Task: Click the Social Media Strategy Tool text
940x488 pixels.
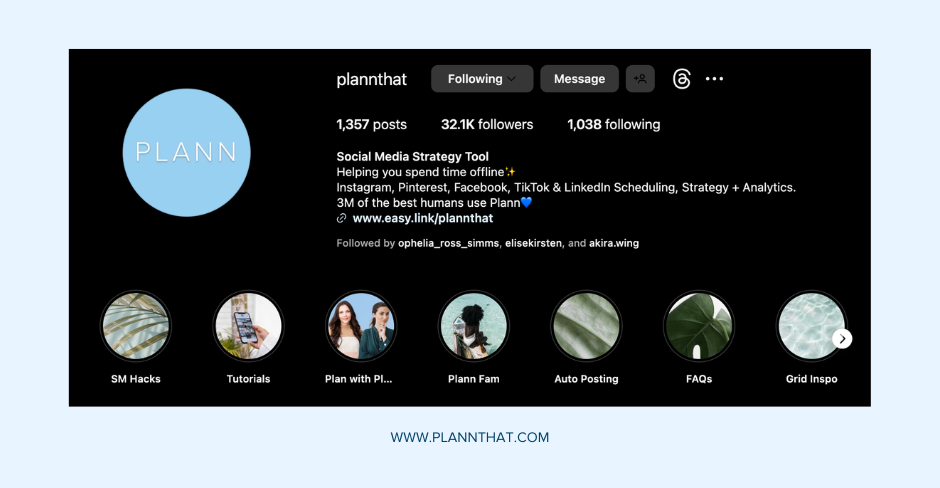Action: coord(412,156)
